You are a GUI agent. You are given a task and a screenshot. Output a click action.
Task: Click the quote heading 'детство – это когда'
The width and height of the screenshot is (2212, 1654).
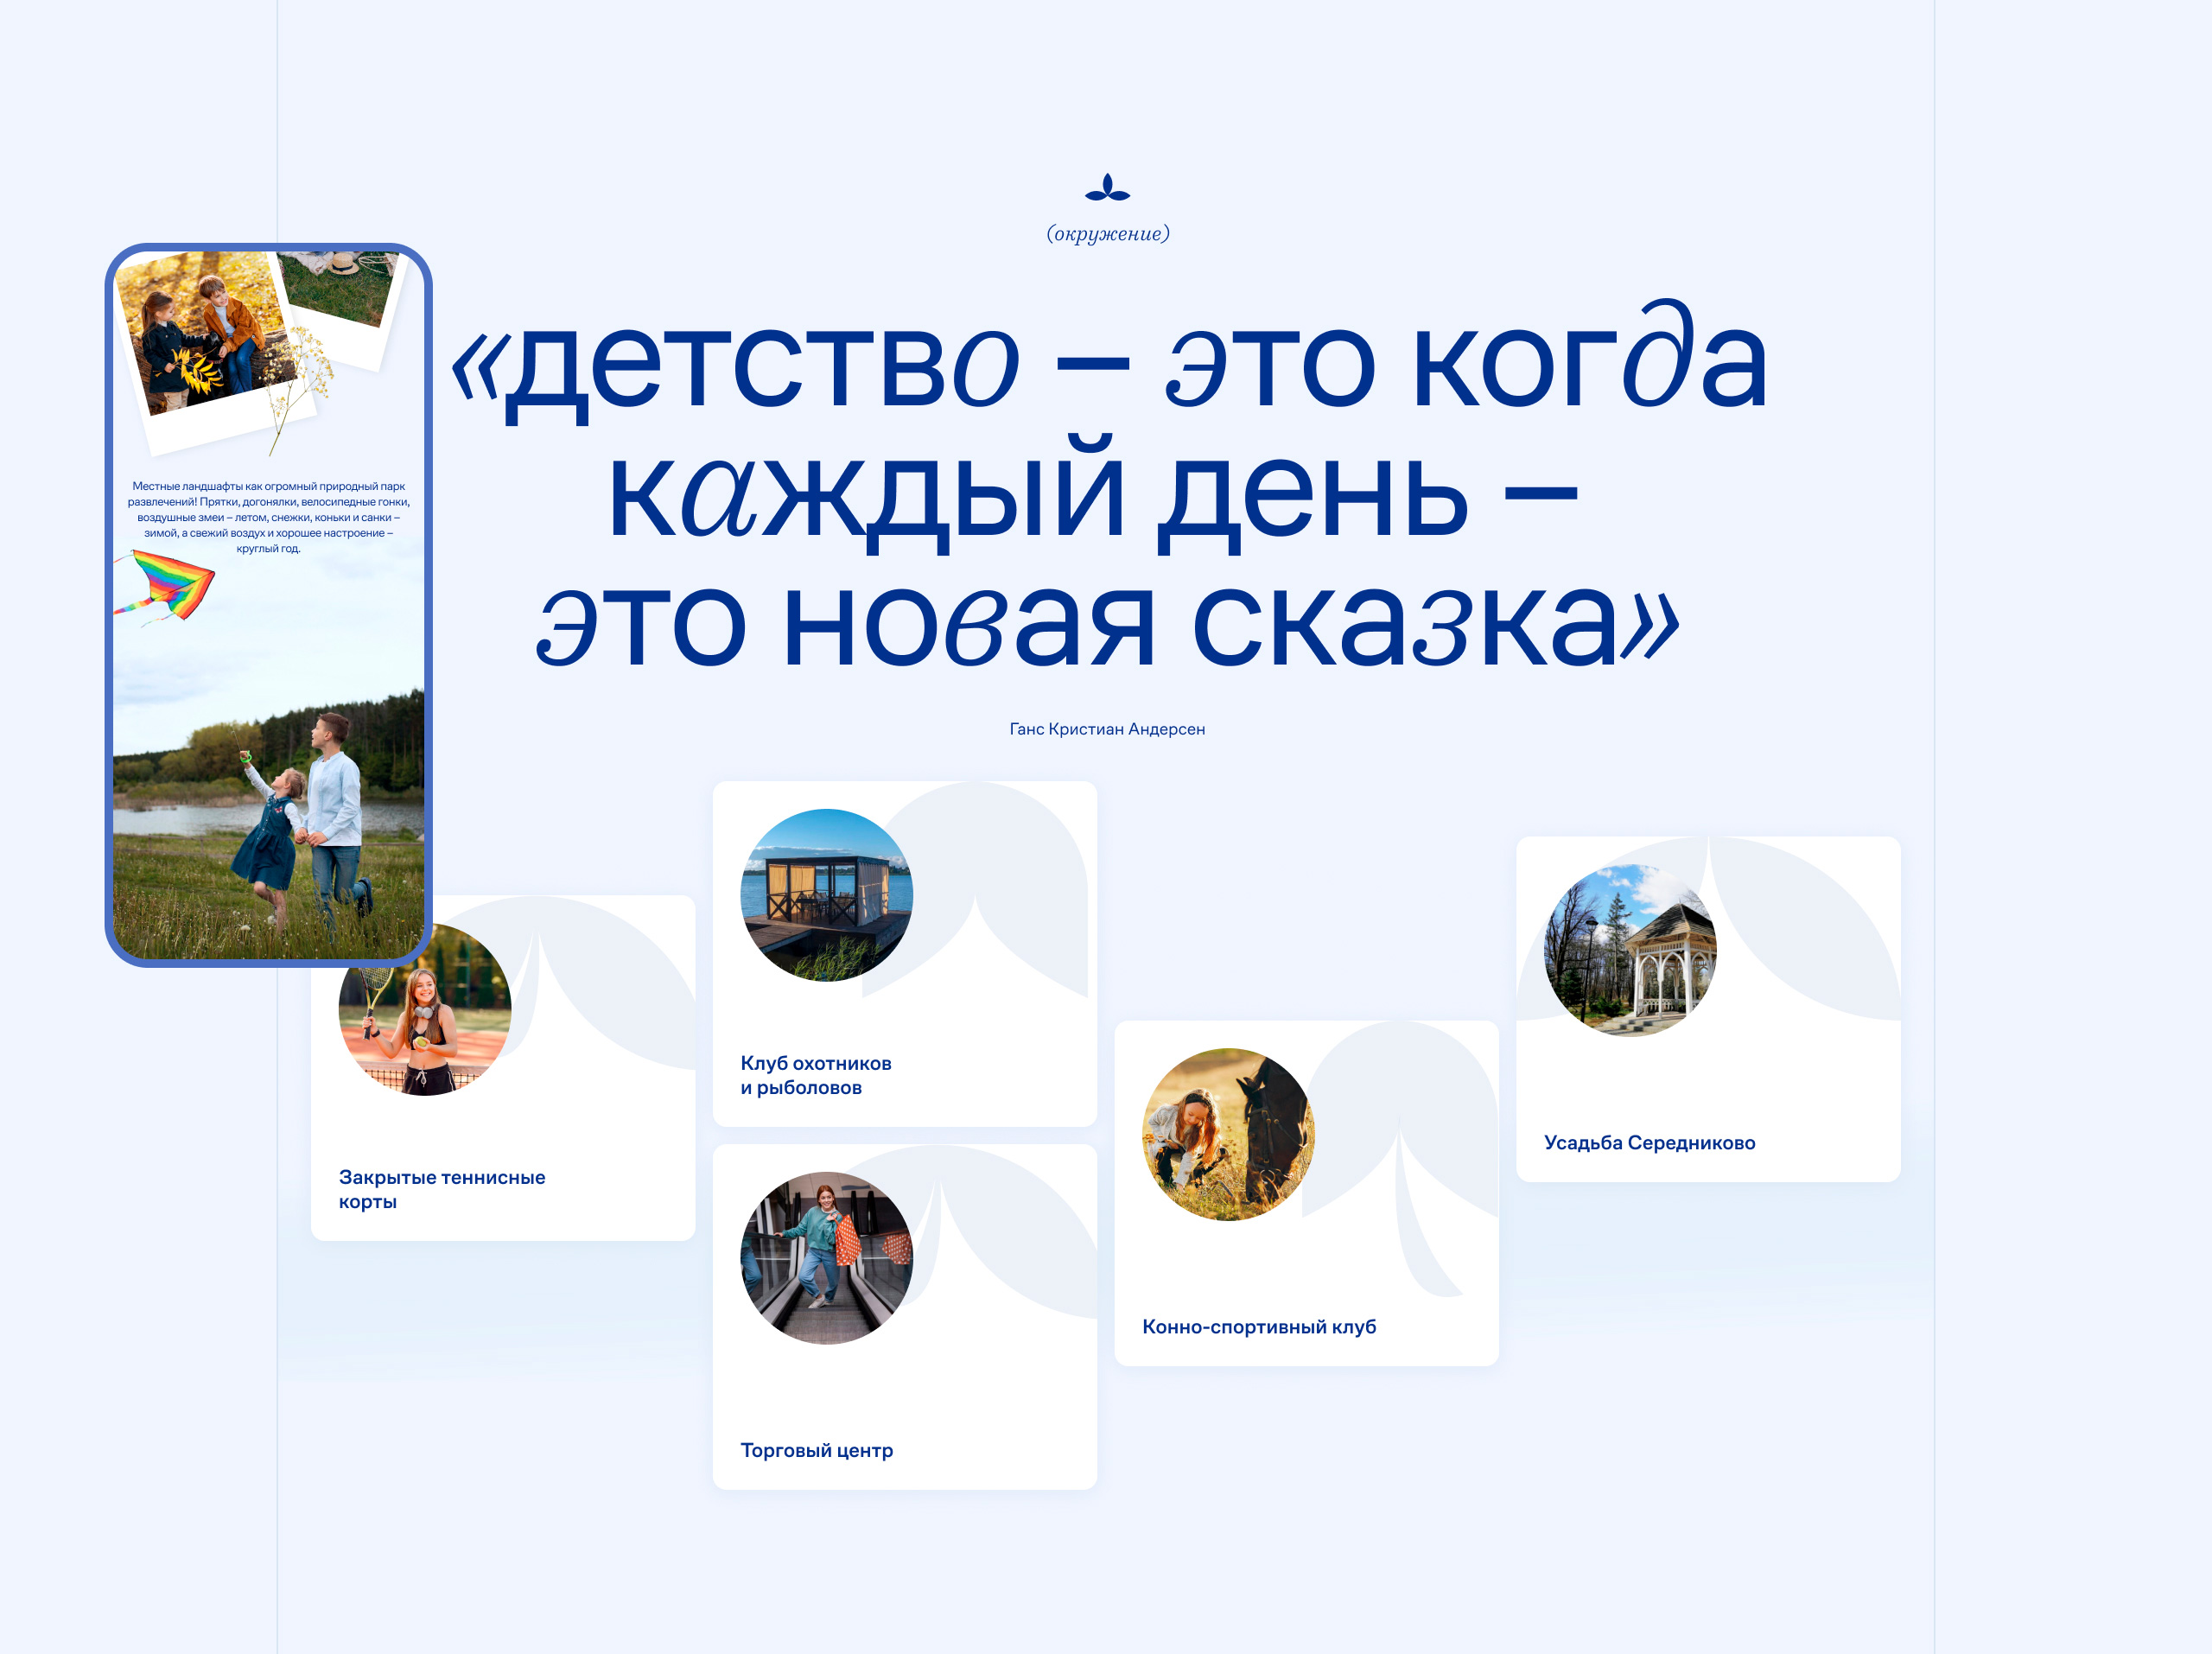click(x=1109, y=362)
